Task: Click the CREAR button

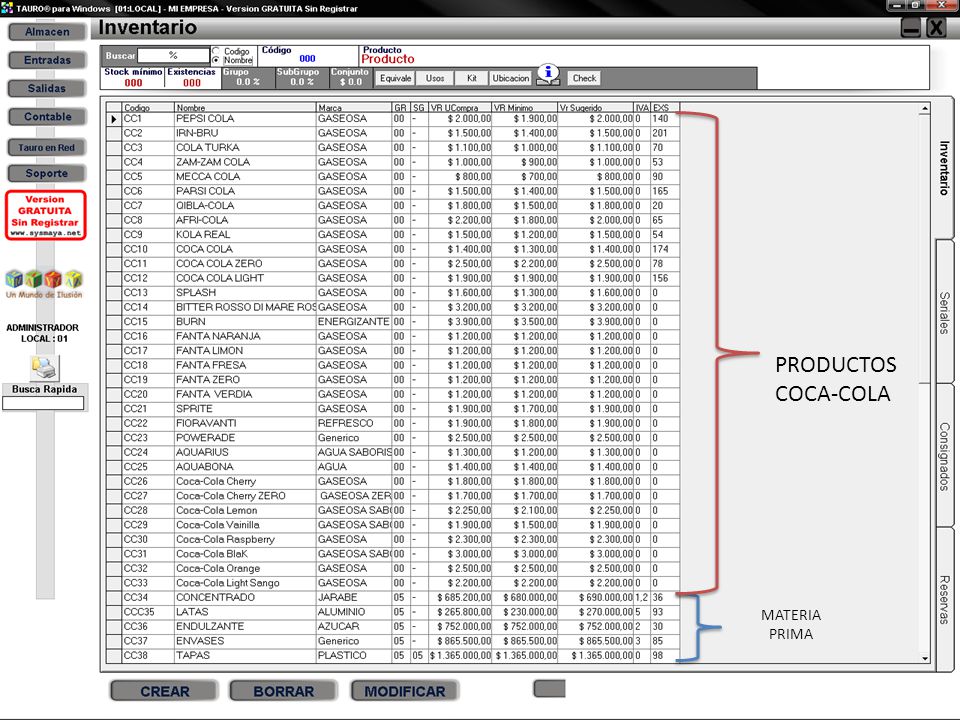Action: tap(164, 691)
